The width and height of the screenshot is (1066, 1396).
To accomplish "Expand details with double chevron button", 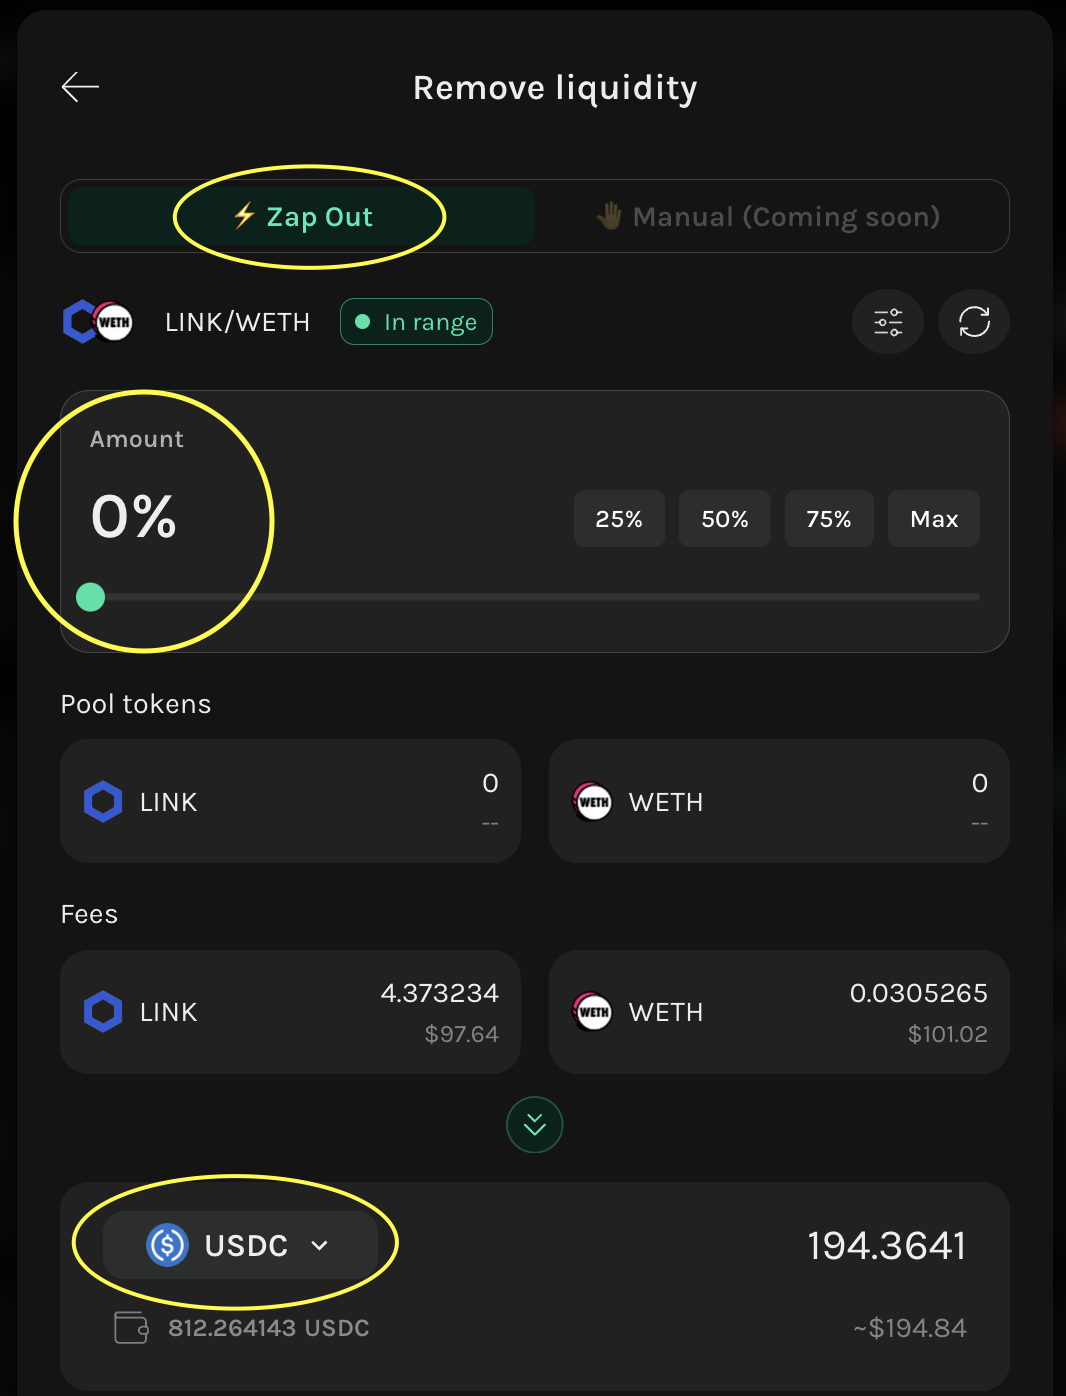I will [535, 1125].
